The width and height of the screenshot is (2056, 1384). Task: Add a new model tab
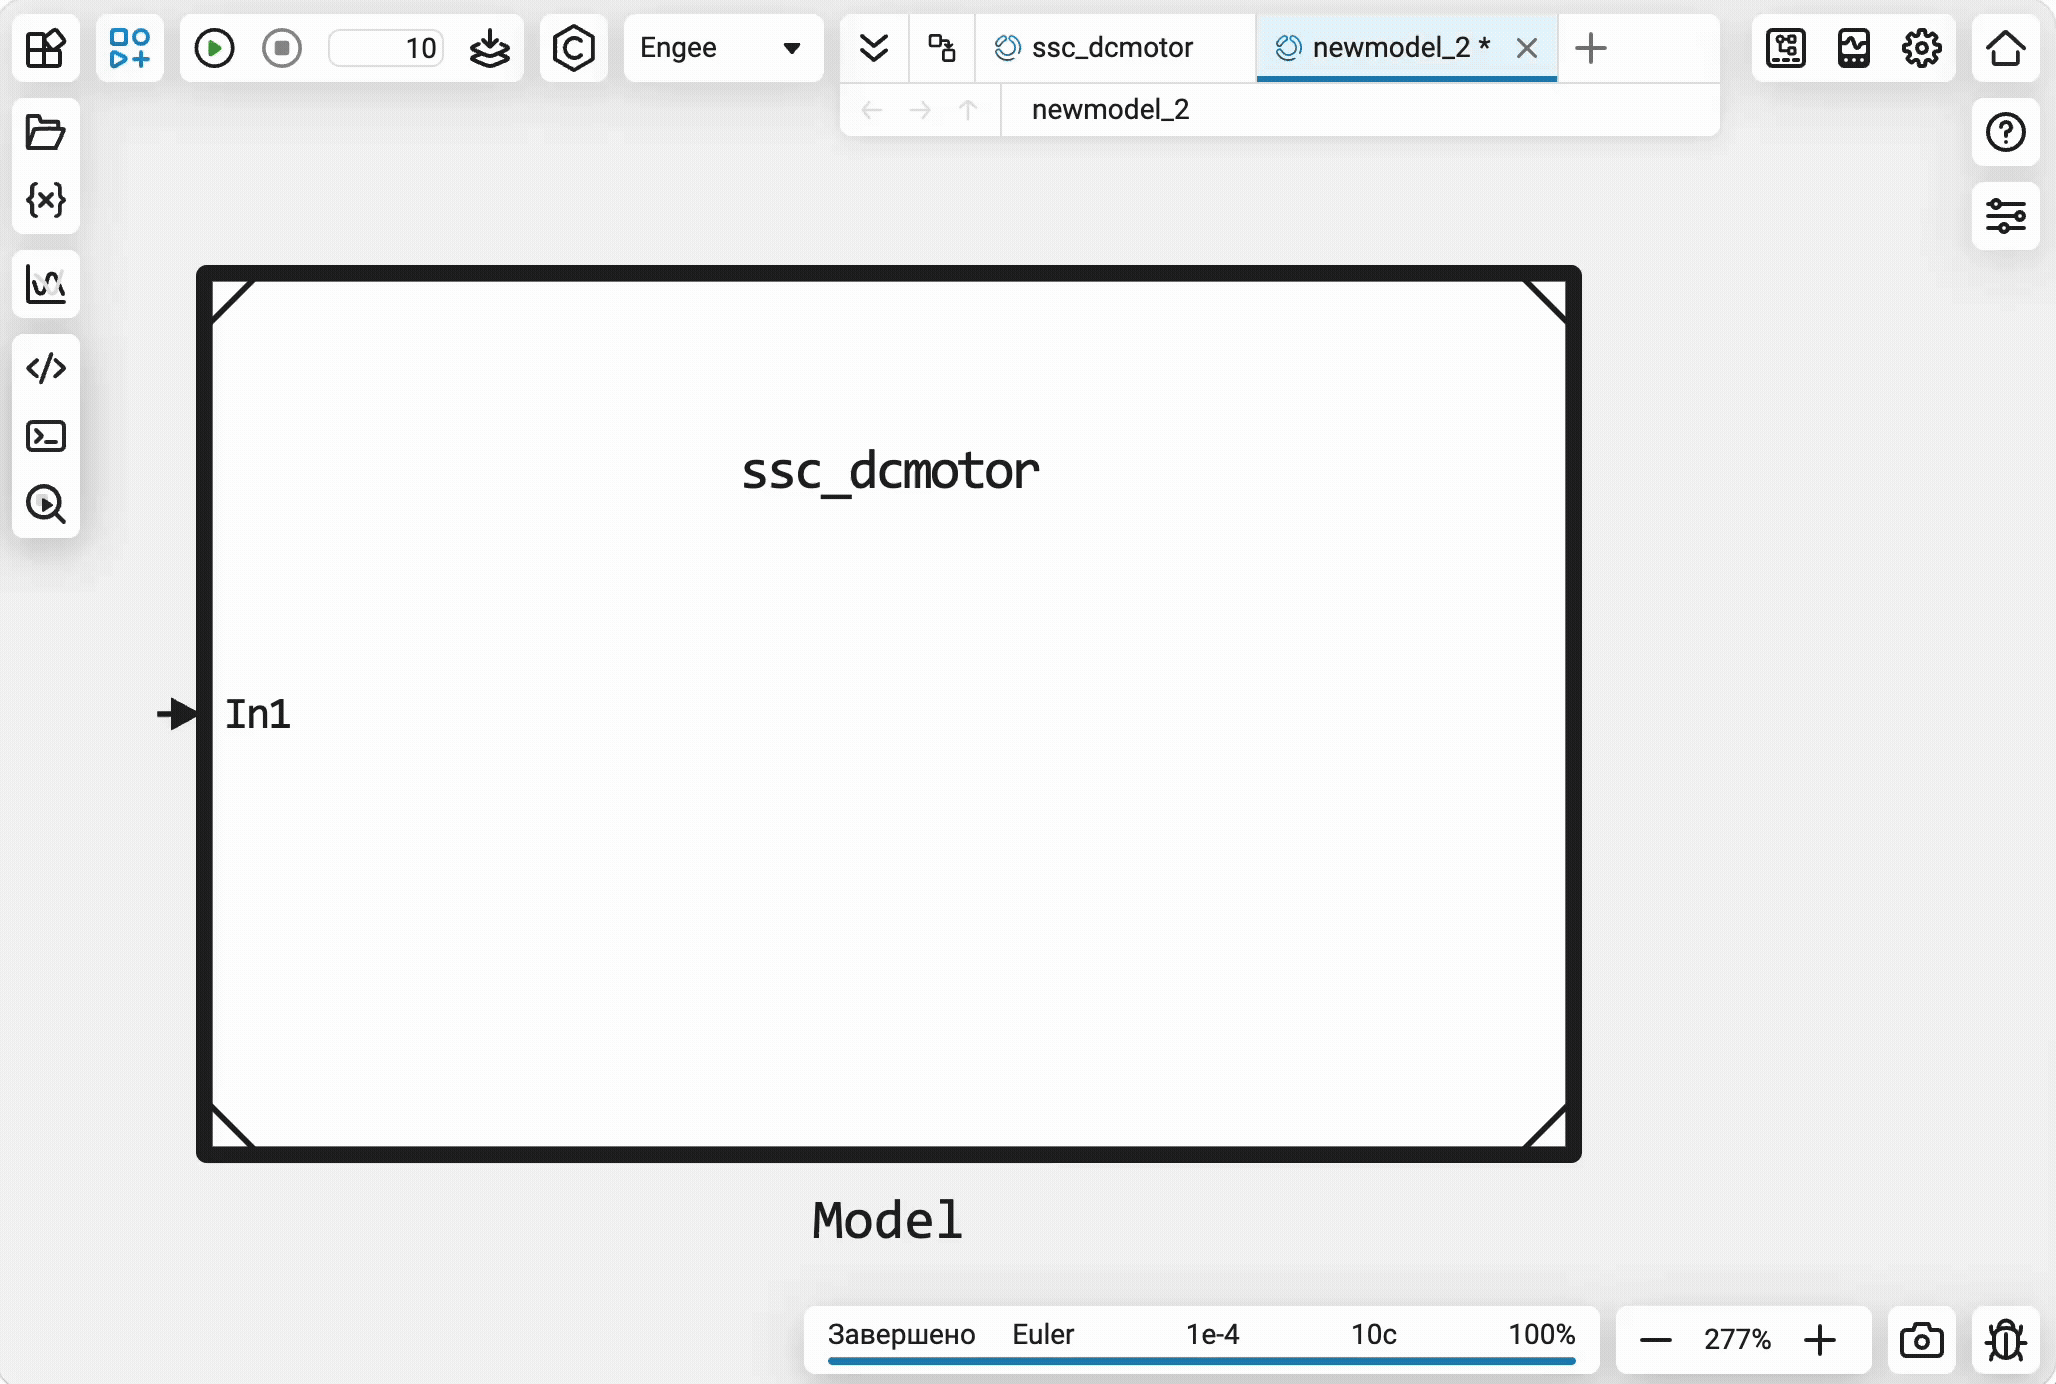click(1591, 48)
